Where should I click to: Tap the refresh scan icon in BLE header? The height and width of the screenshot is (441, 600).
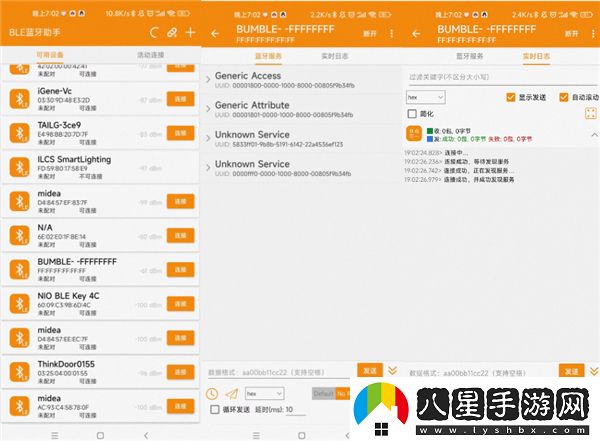point(153,34)
